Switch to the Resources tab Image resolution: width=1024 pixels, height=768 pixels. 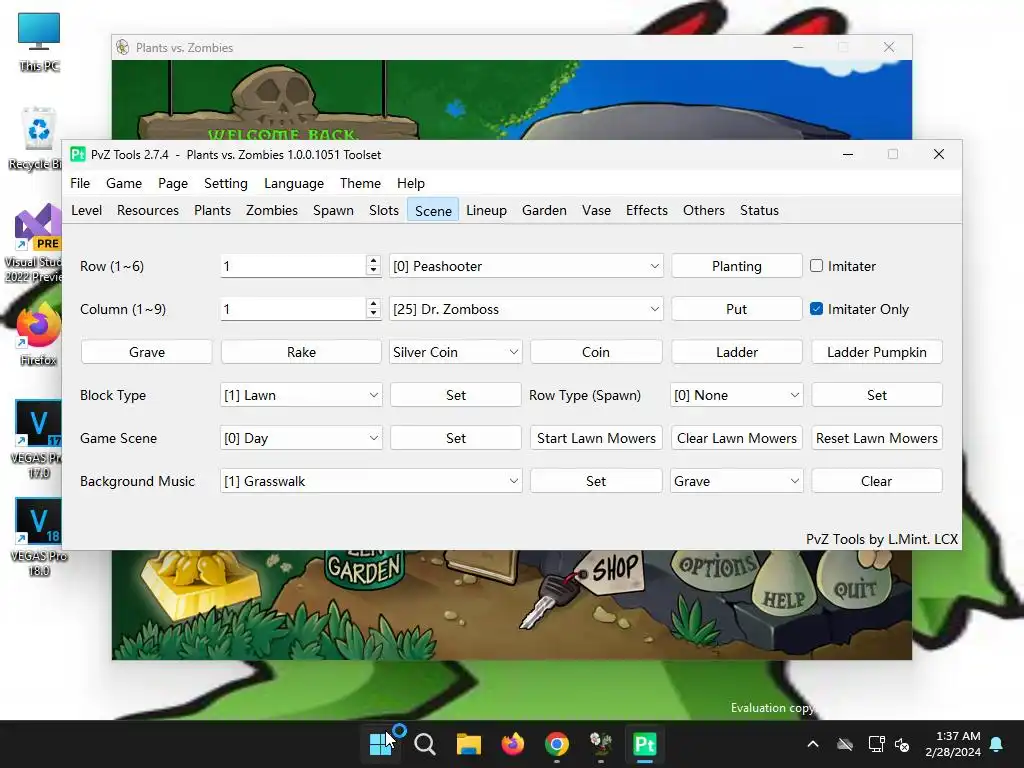pyautogui.click(x=148, y=210)
